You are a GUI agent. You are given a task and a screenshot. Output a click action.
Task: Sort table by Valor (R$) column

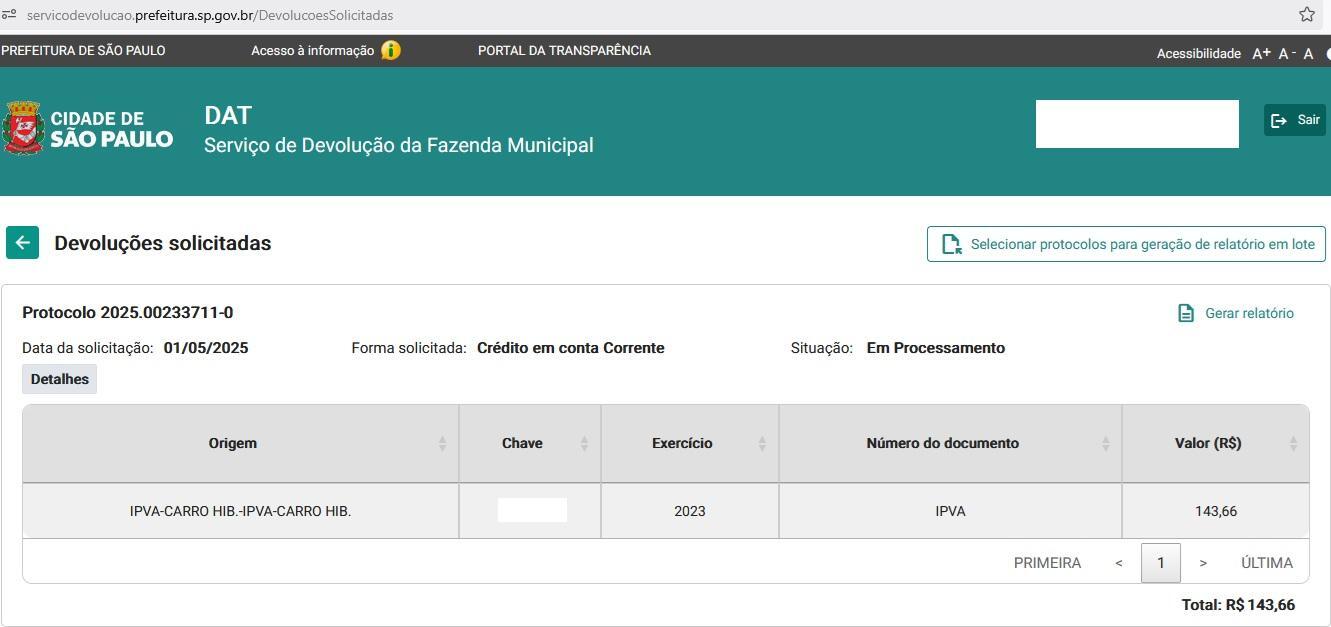coord(1215,443)
